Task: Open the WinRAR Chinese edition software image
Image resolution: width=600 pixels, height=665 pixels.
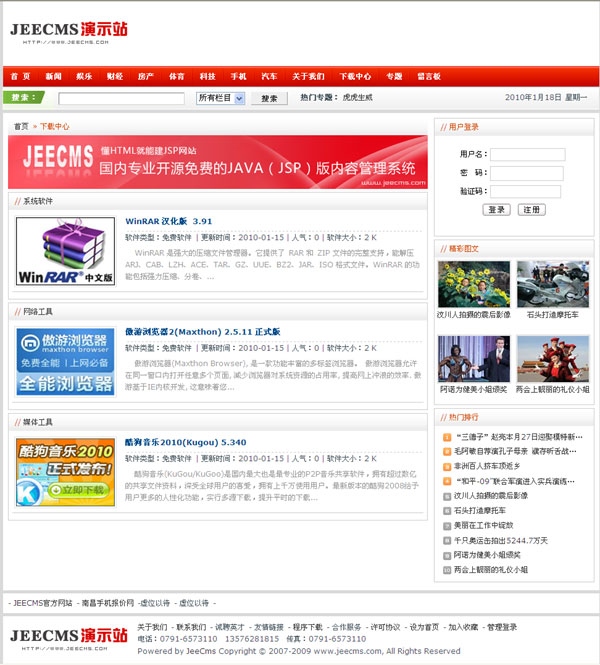Action: tap(65, 251)
